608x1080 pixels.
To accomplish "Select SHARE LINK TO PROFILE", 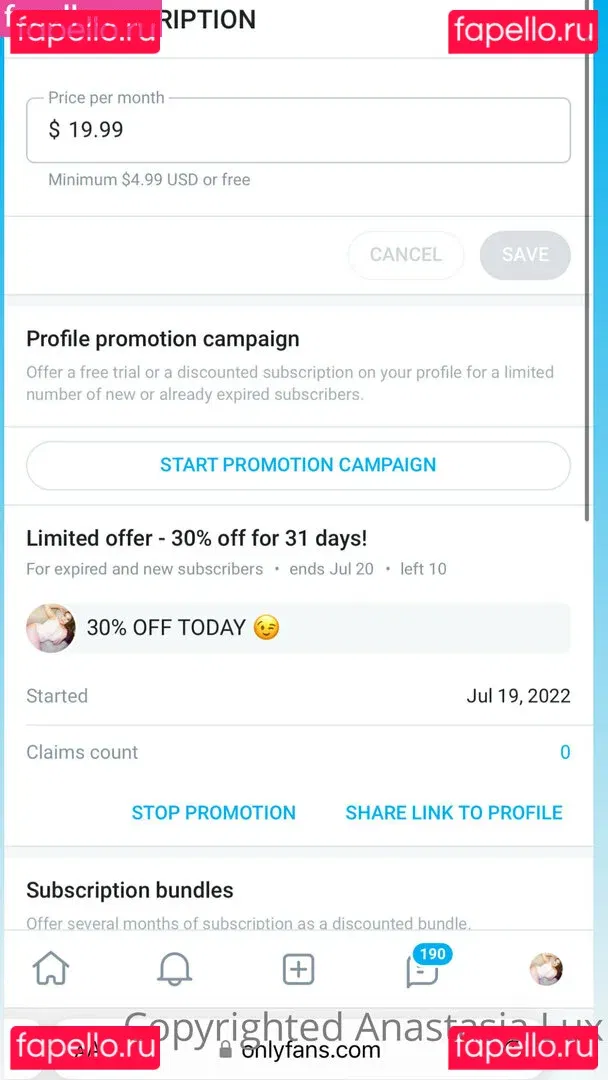I will [454, 813].
